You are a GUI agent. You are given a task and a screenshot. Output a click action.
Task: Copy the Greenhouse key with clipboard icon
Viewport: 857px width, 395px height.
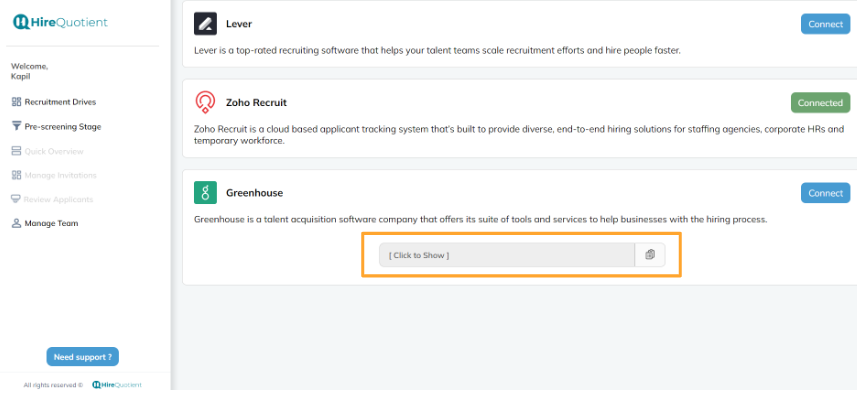coord(650,255)
